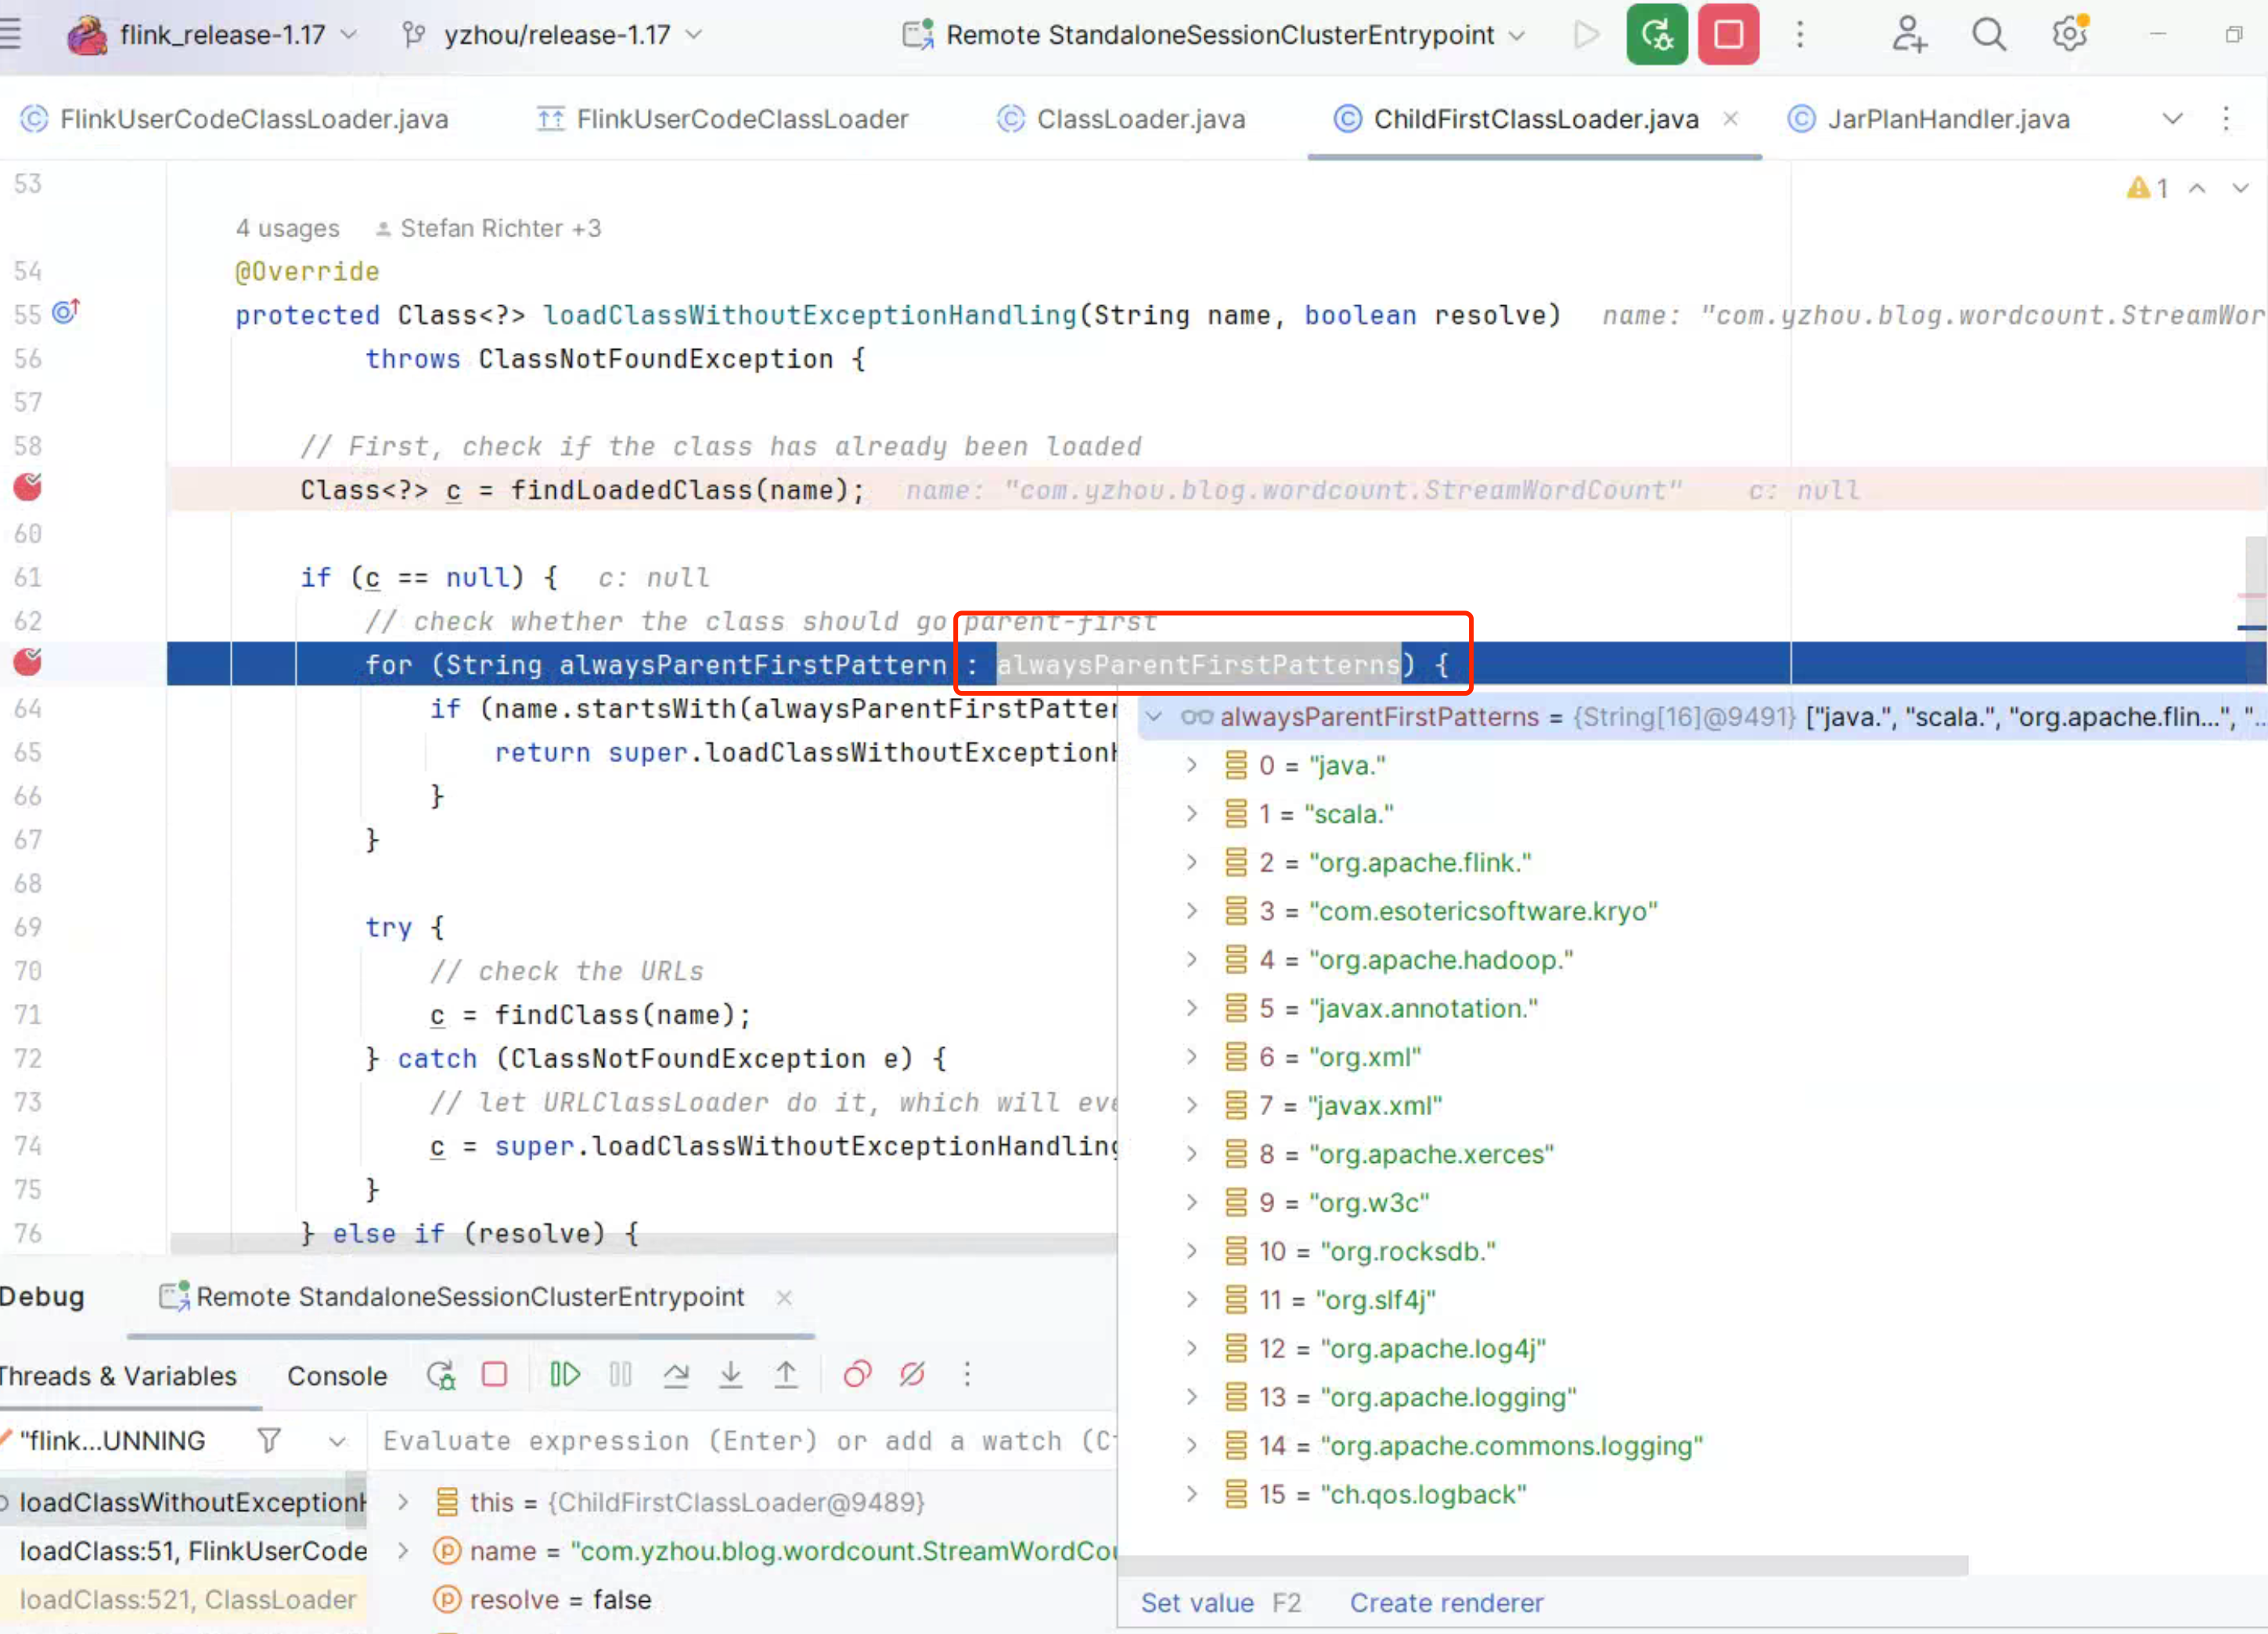Expand array element 0 = "java."

(x=1191, y=766)
